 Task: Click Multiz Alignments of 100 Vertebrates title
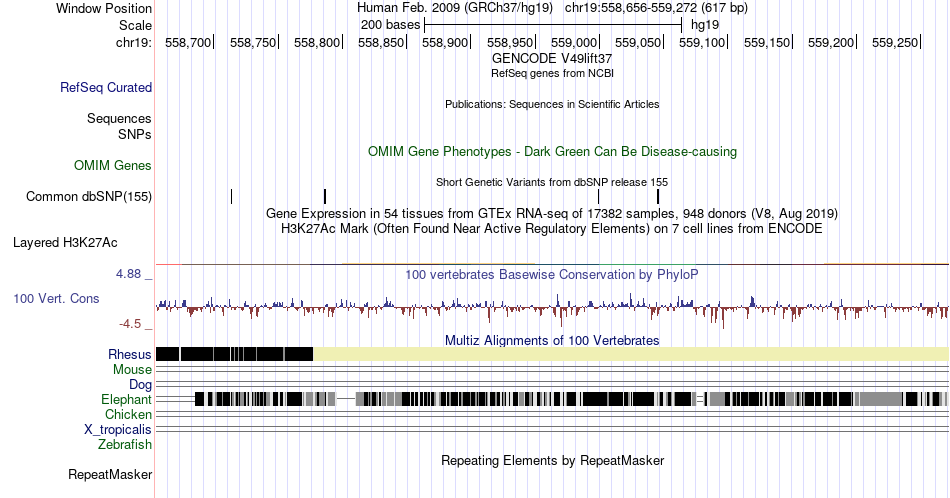click(x=552, y=340)
